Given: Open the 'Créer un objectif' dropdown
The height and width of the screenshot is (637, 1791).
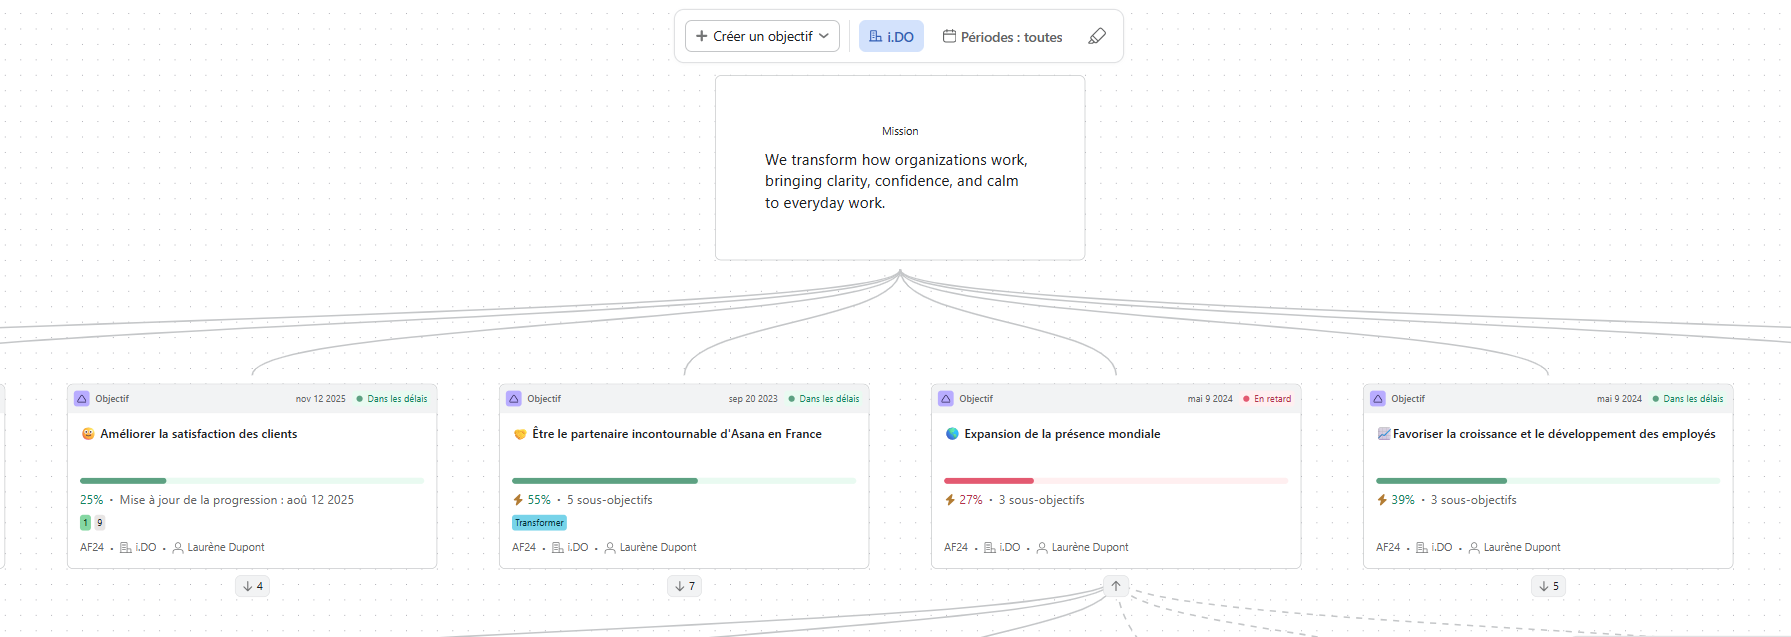Looking at the screenshot, I should point(762,37).
